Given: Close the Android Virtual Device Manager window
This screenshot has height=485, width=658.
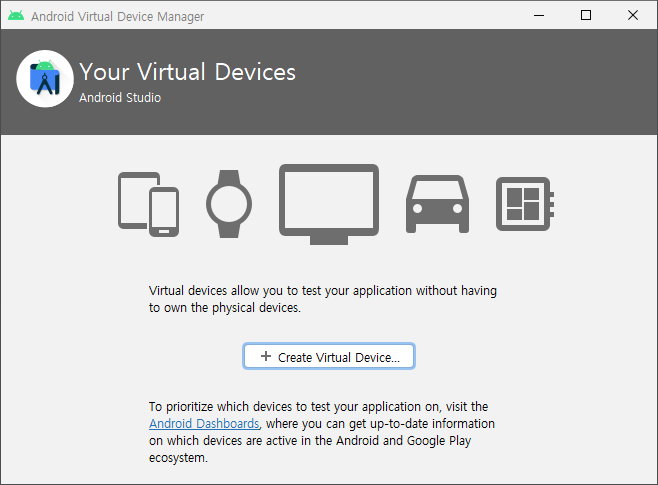Looking at the screenshot, I should coord(633,16).
